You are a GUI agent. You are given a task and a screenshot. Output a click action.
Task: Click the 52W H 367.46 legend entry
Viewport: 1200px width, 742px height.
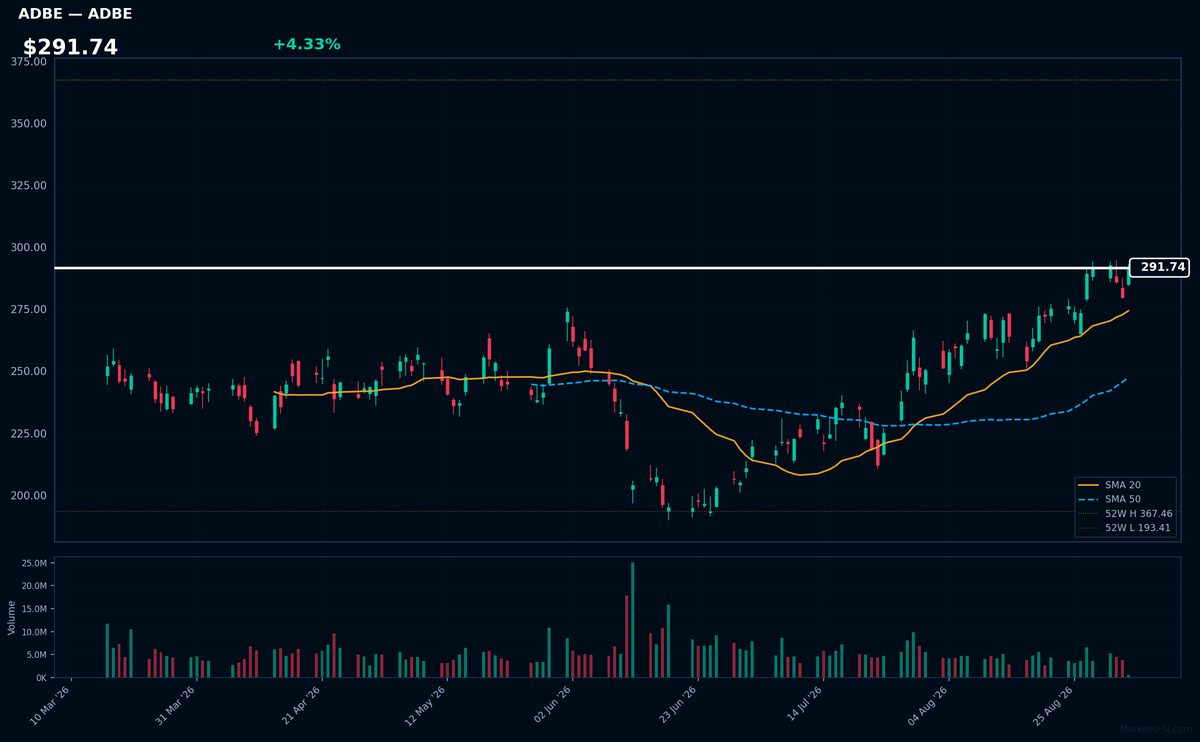click(1125, 513)
